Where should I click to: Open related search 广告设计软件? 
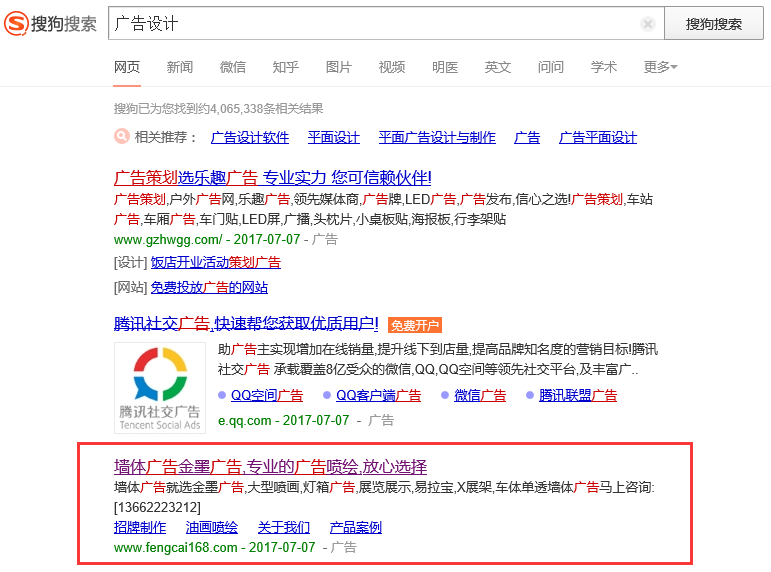coord(250,138)
